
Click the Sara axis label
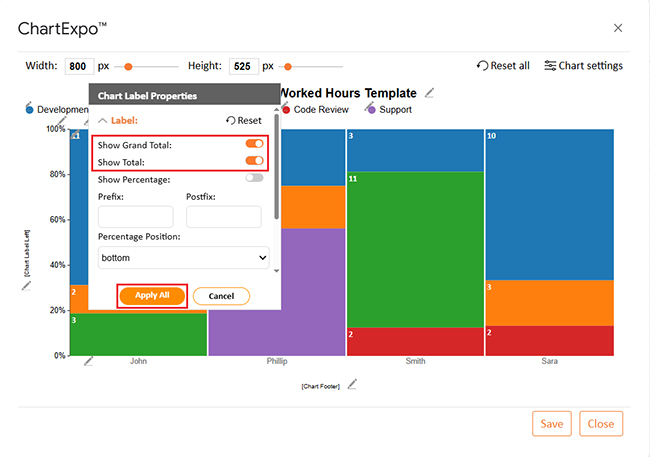(549, 361)
